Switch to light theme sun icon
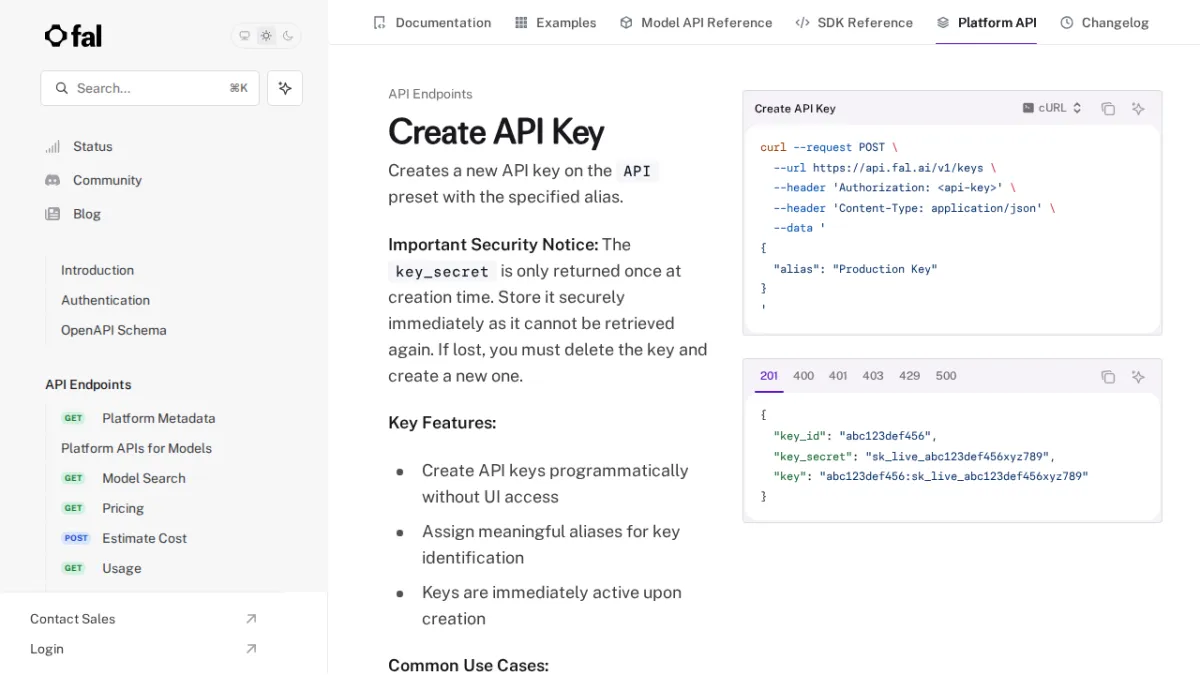Image resolution: width=1200 pixels, height=675 pixels. (266, 36)
